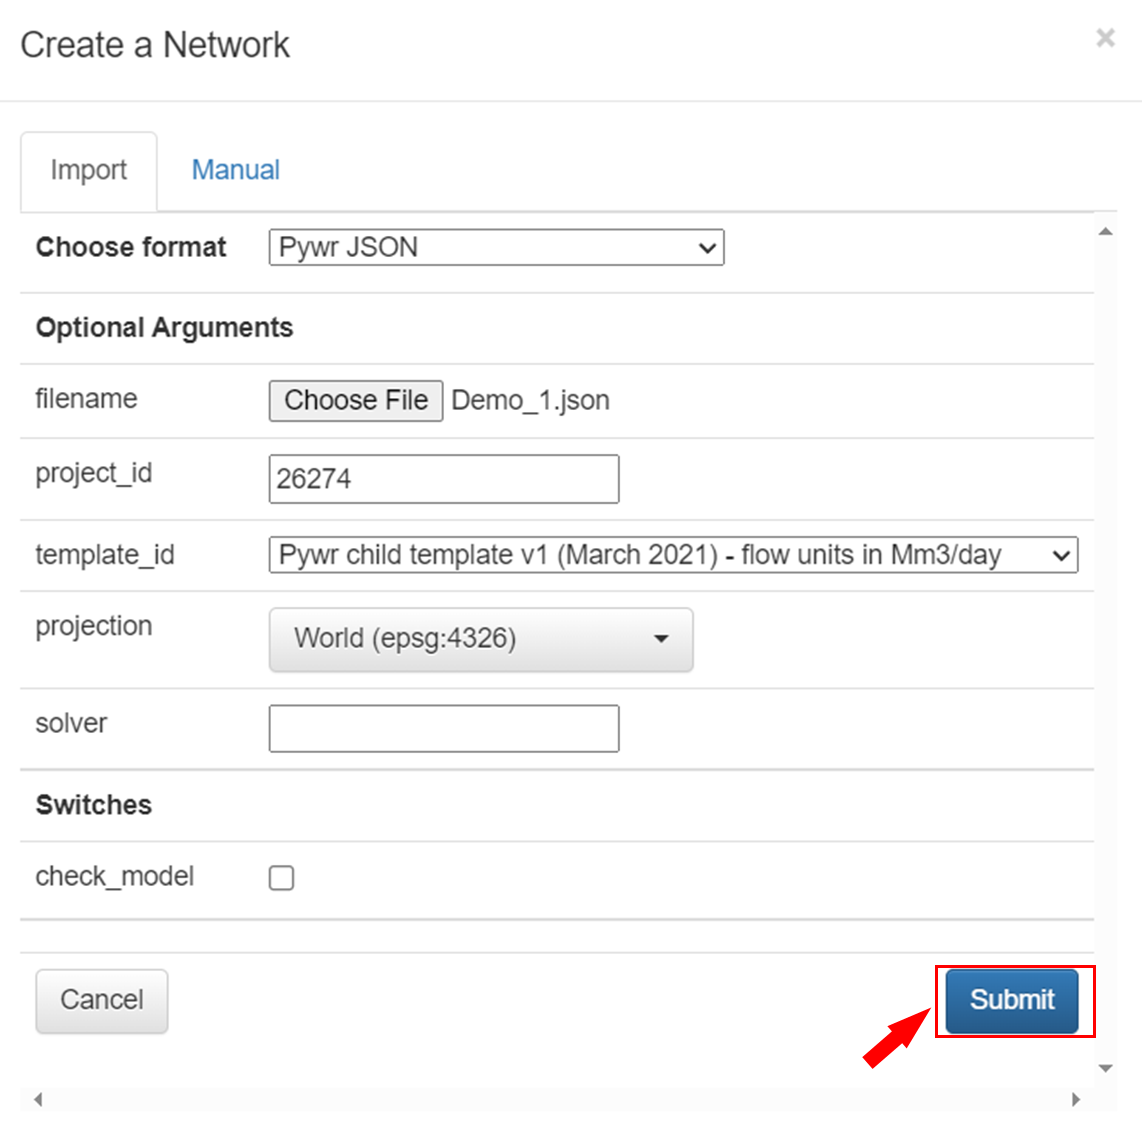This screenshot has height=1125, width=1142.
Task: Close the Create a Network dialog
Action: [1105, 38]
